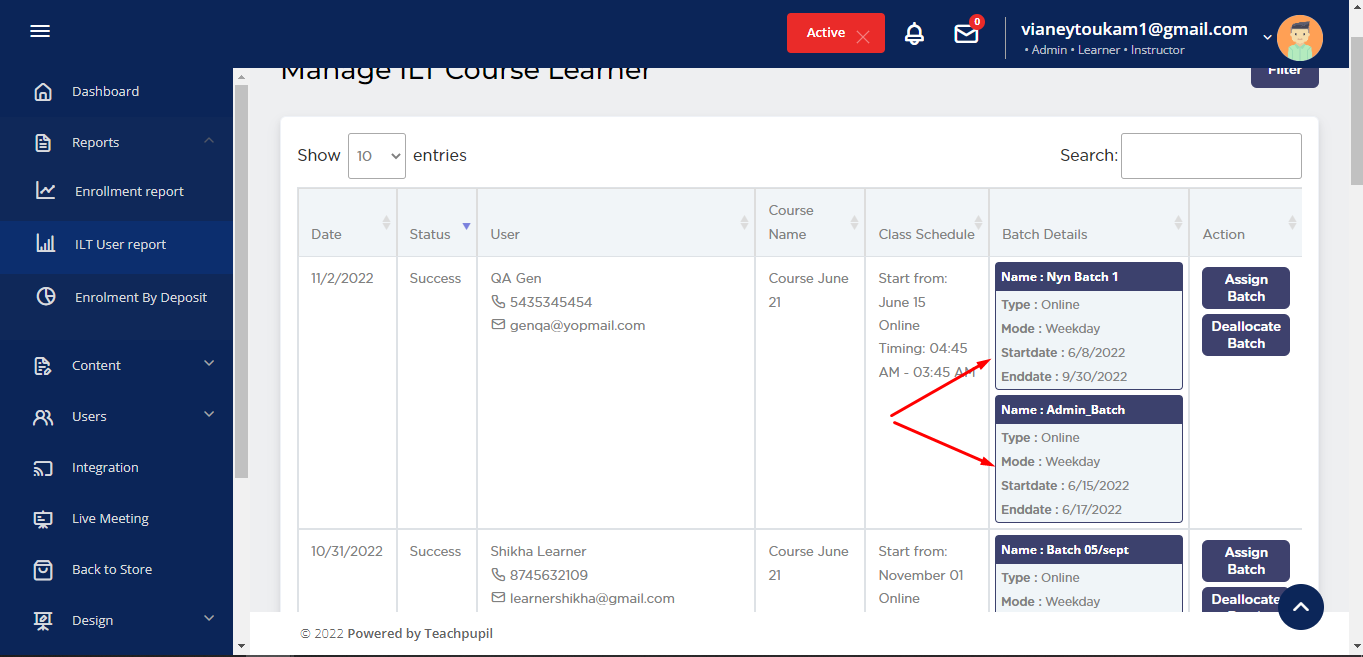Open the Enrollment report page
Image resolution: width=1363 pixels, height=657 pixels.
129,192
